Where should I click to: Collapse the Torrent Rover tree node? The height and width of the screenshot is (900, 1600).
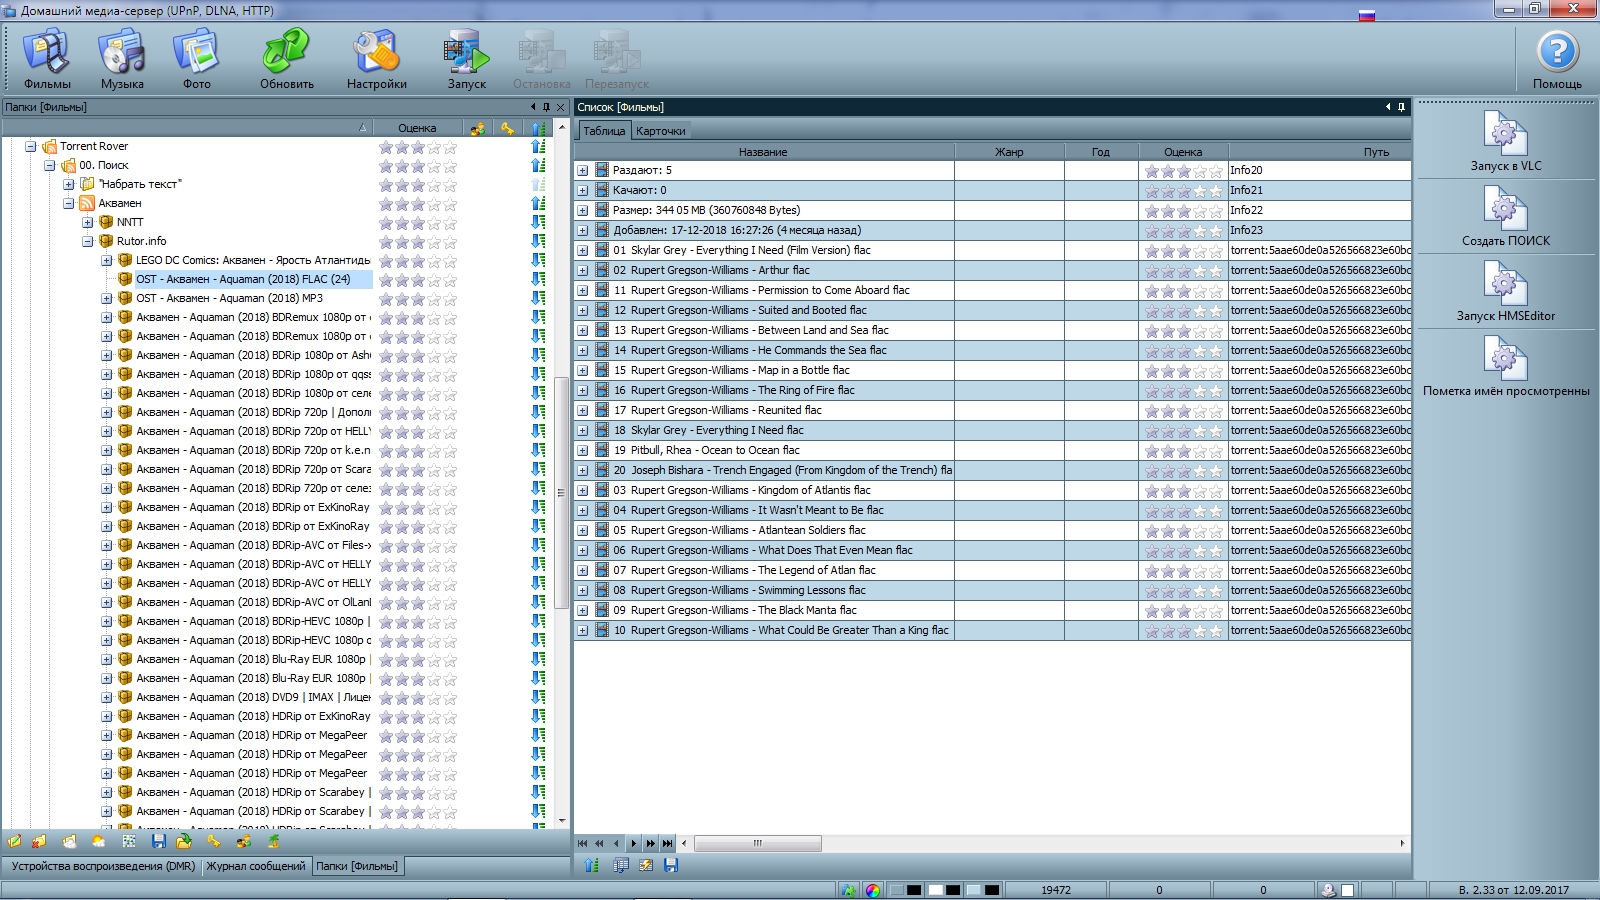coord(31,146)
